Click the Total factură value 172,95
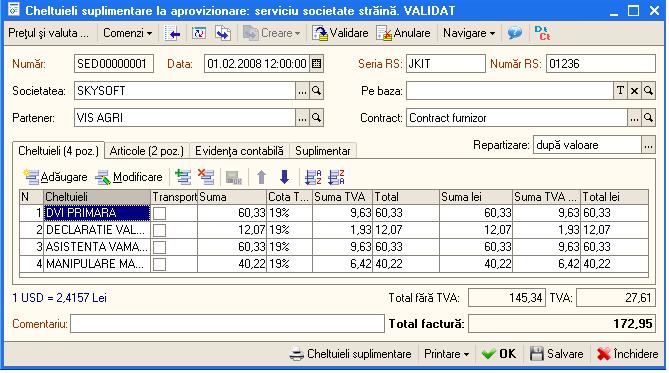 561,324
